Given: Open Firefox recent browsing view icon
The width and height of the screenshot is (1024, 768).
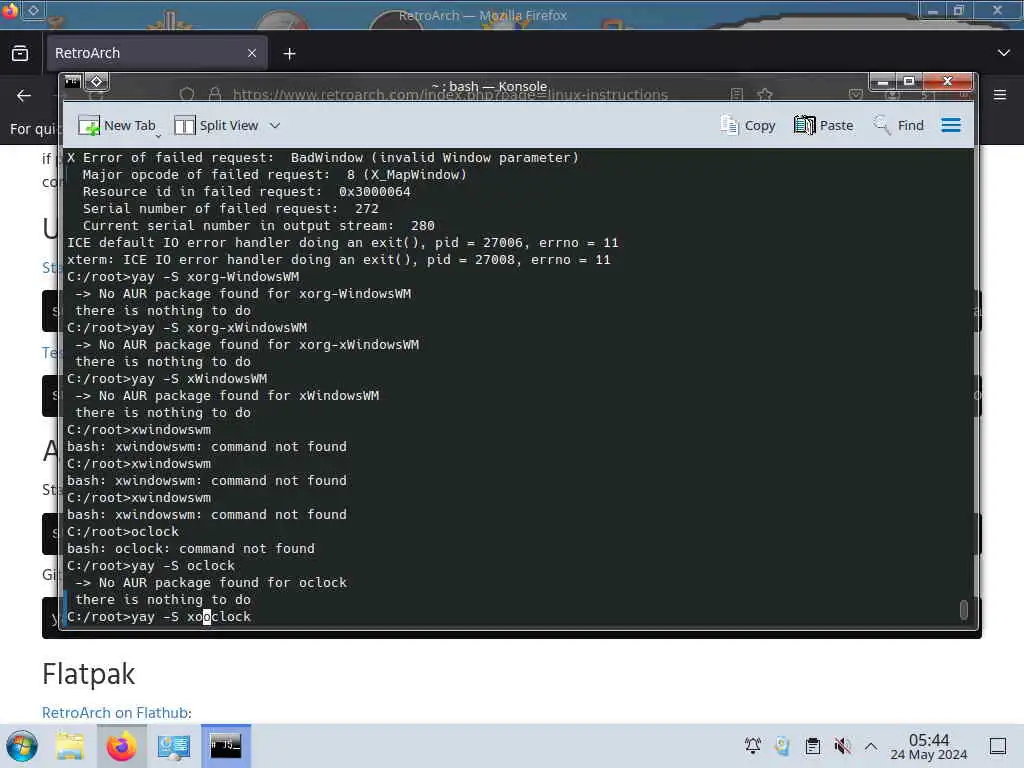Looking at the screenshot, I should pyautogui.click(x=20, y=54).
